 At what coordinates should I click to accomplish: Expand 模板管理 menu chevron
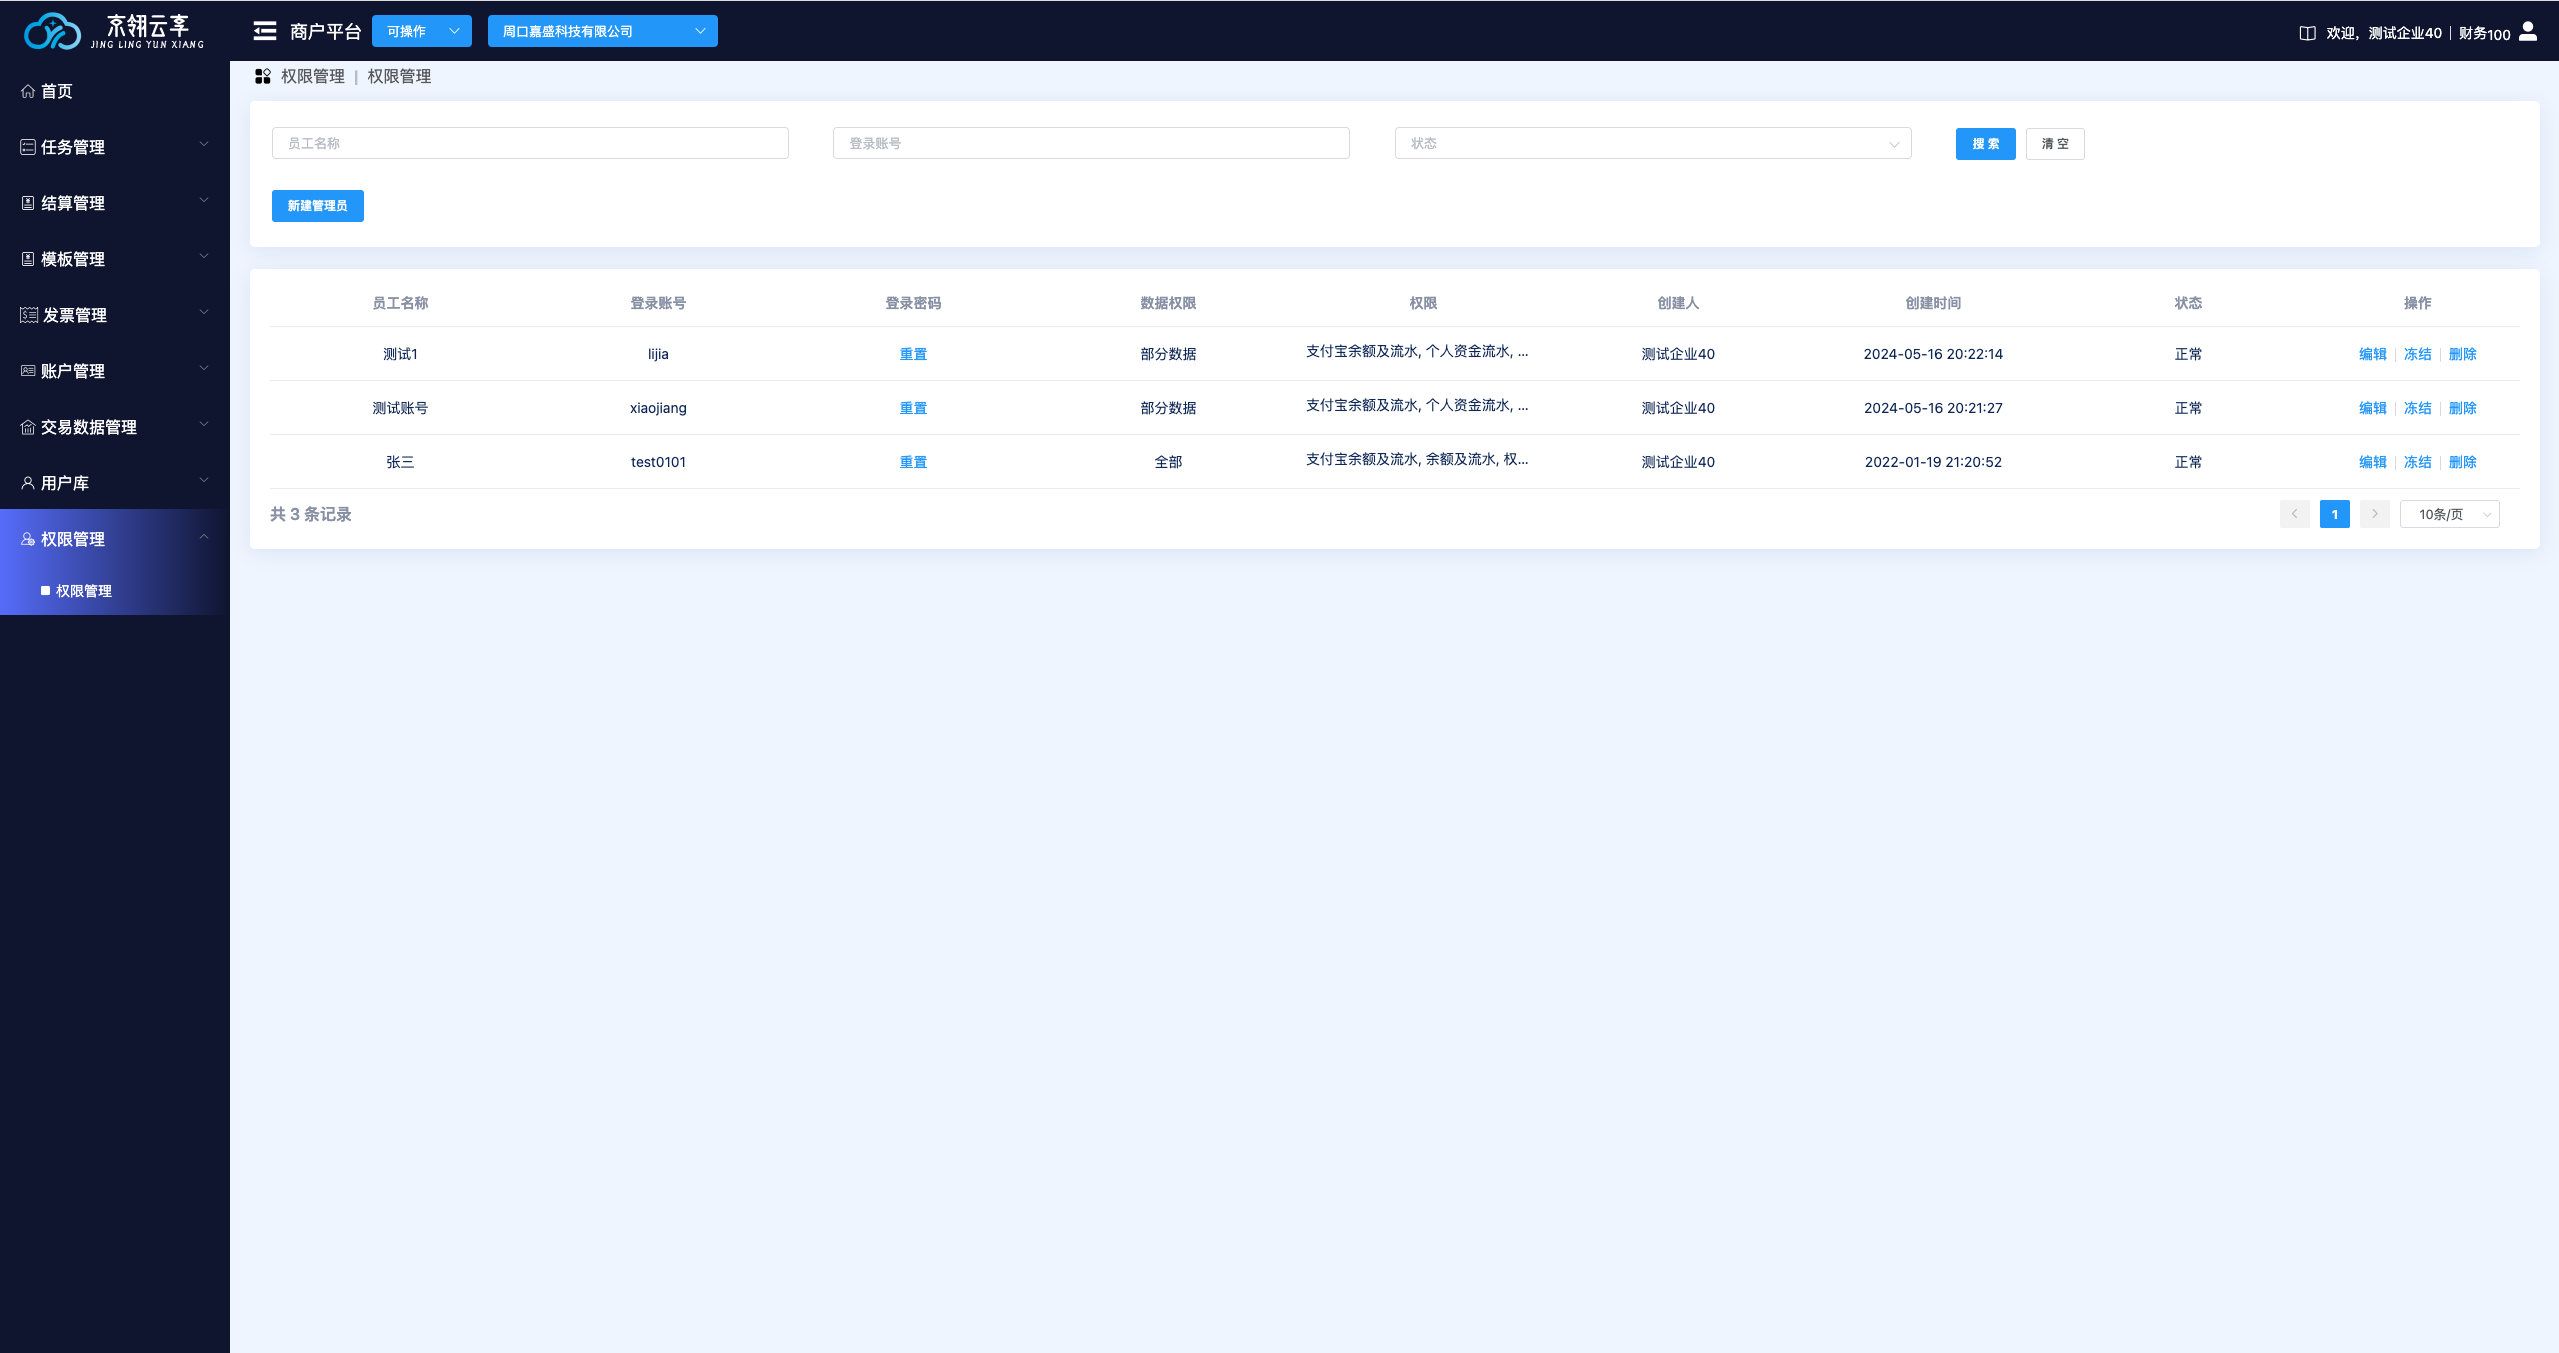click(204, 256)
